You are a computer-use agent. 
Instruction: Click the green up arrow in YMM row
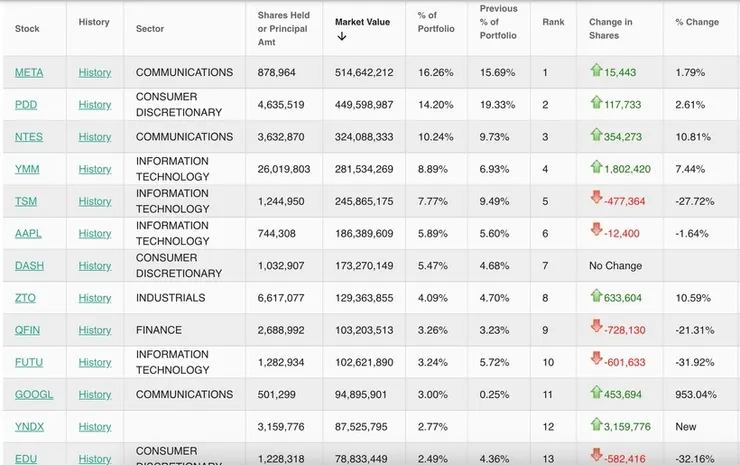click(x=596, y=167)
